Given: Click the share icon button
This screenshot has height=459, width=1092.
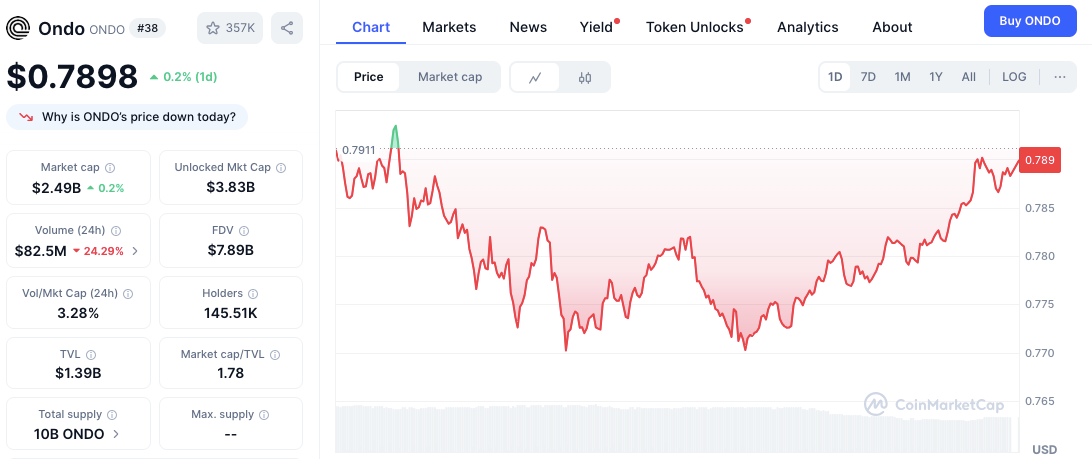Looking at the screenshot, I should click(x=287, y=28).
